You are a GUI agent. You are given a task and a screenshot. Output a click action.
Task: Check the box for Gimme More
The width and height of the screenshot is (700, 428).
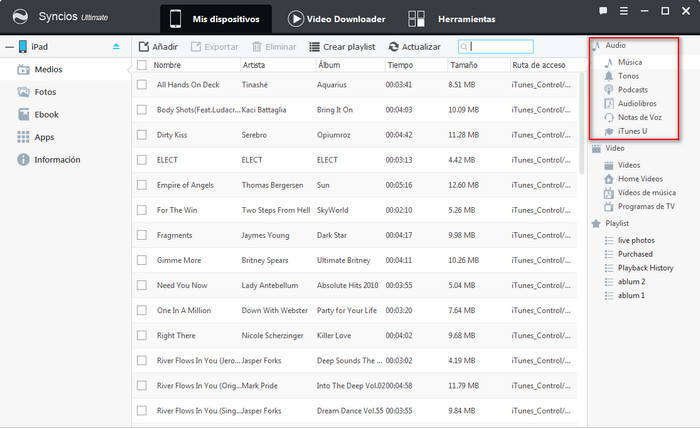142,260
